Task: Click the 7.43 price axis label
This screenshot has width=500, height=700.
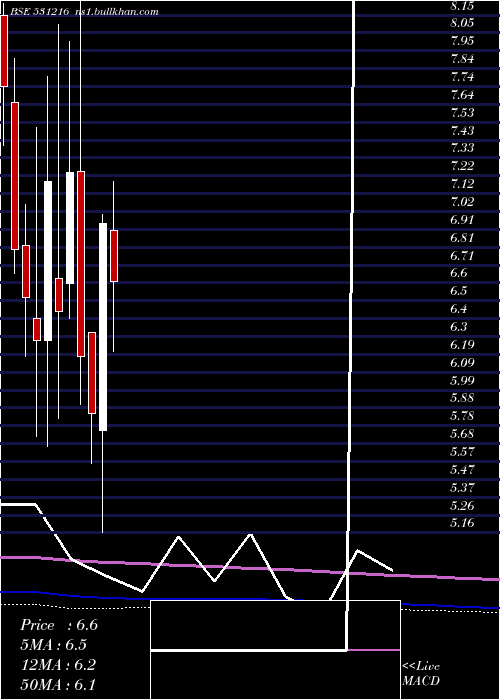Action: pyautogui.click(x=462, y=130)
